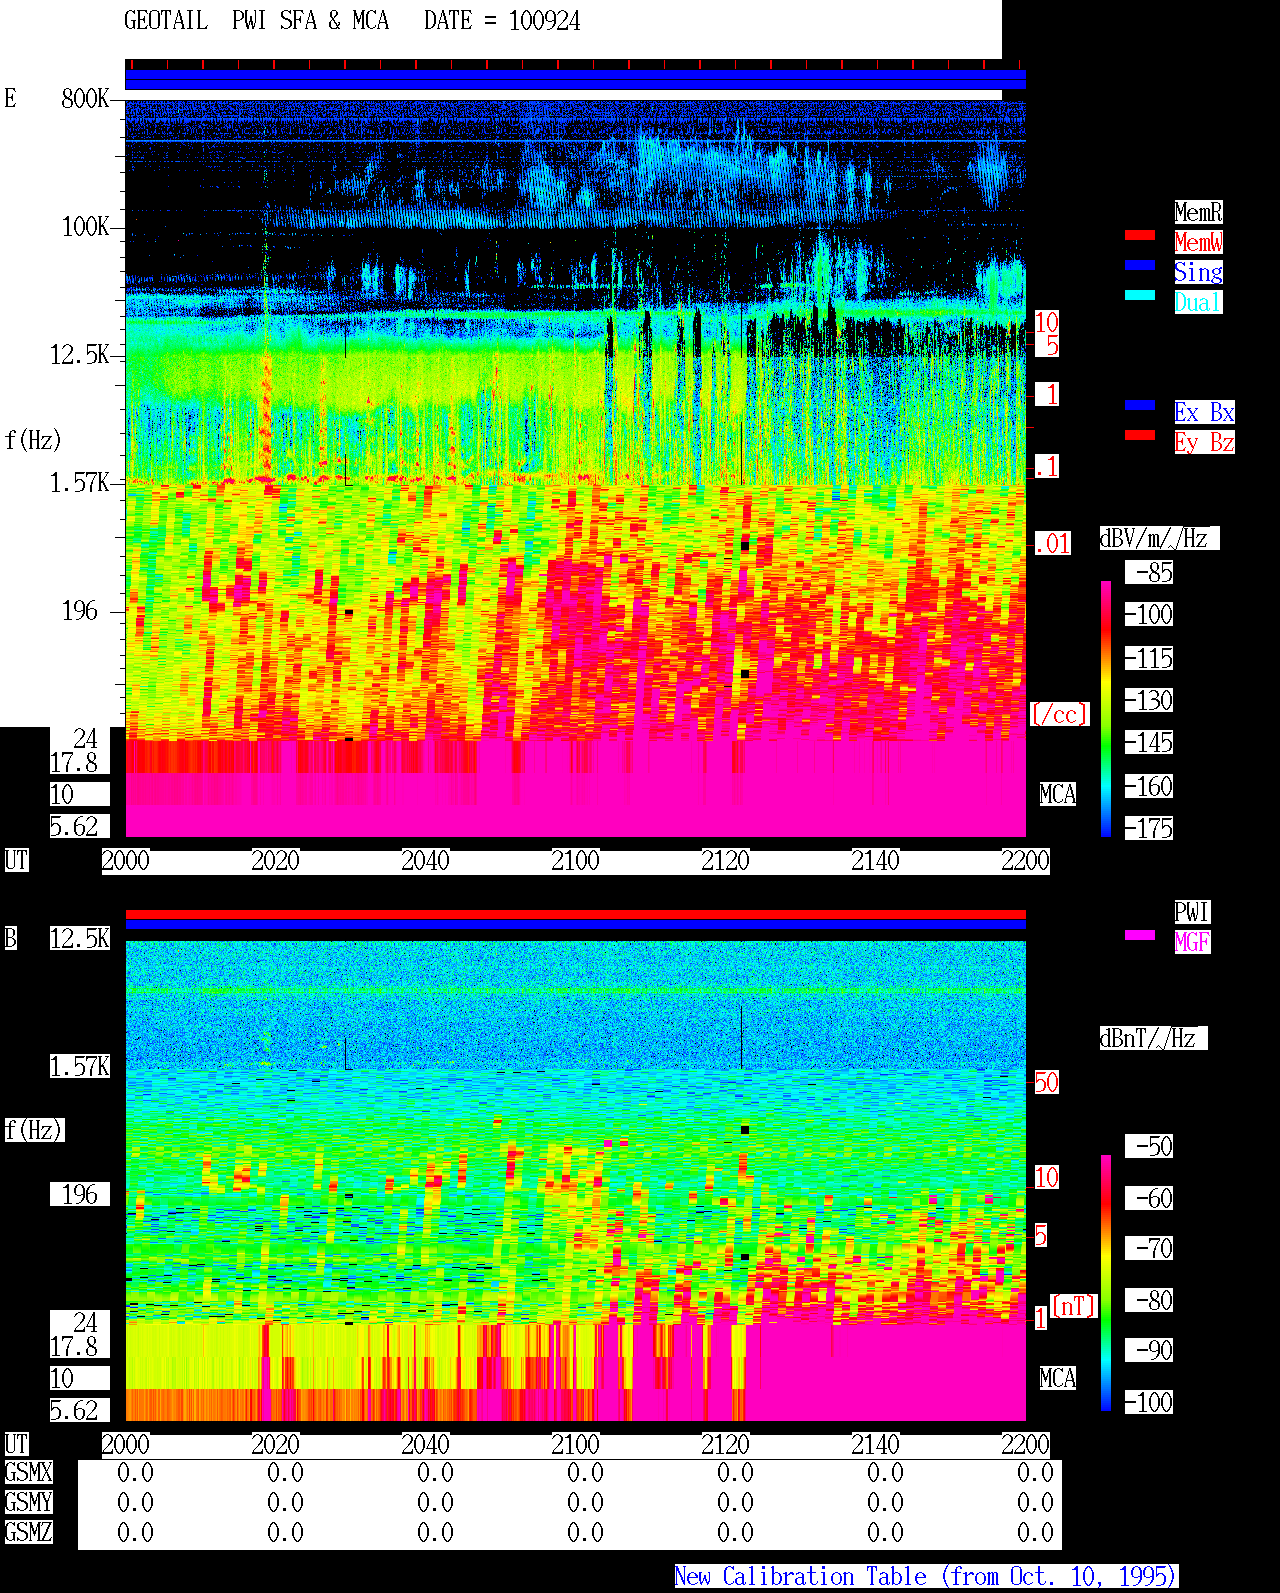Screen dimensions: 1280x1593
Task: Click the -85 value on electric color scale
Action: 1149,572
